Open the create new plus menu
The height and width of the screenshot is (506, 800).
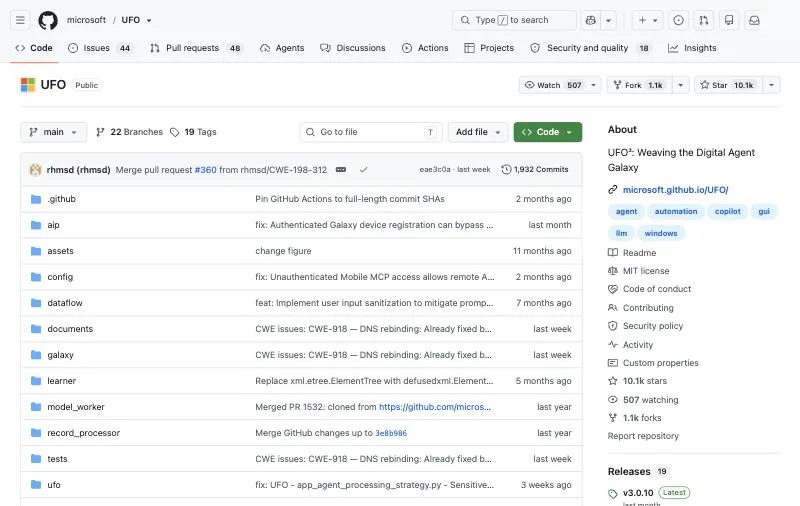(x=647, y=20)
